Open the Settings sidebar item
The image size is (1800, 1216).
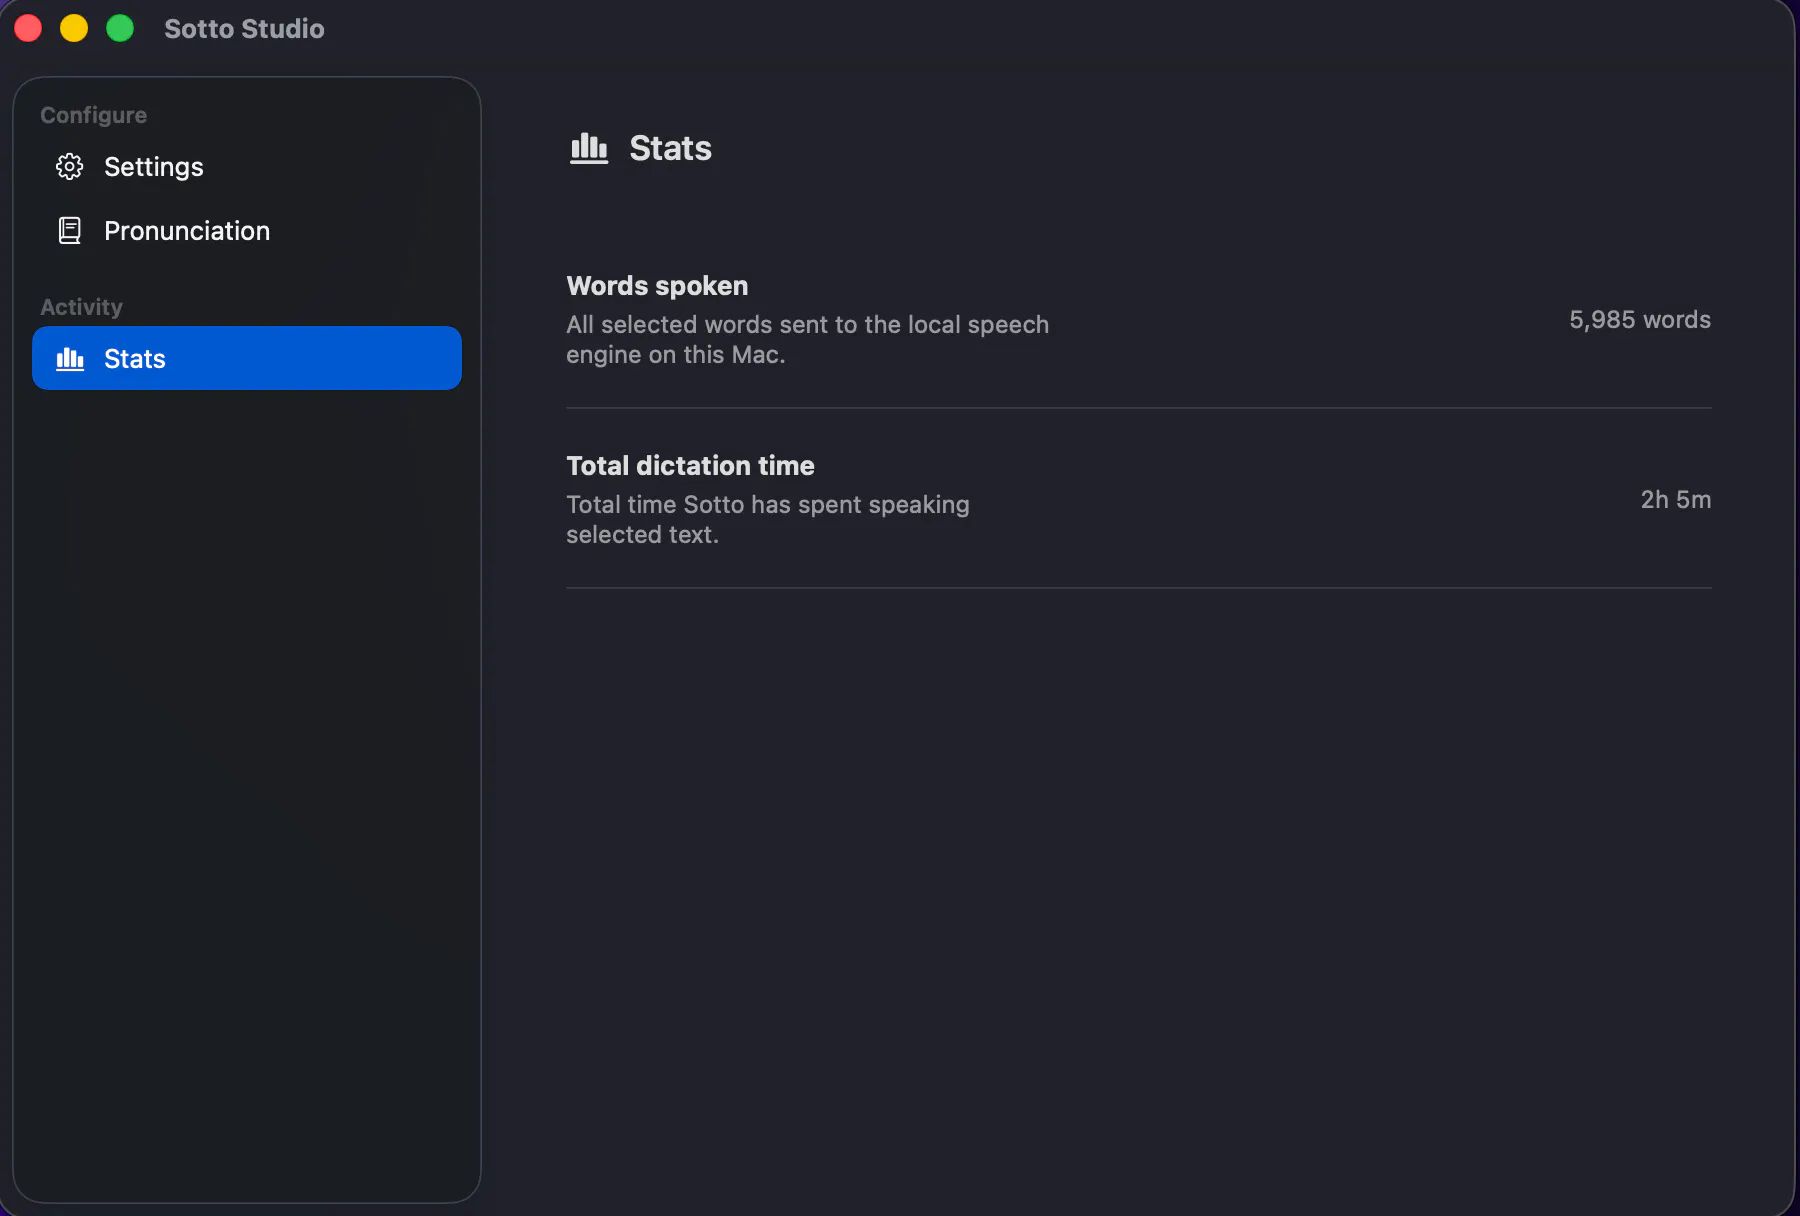(247, 166)
